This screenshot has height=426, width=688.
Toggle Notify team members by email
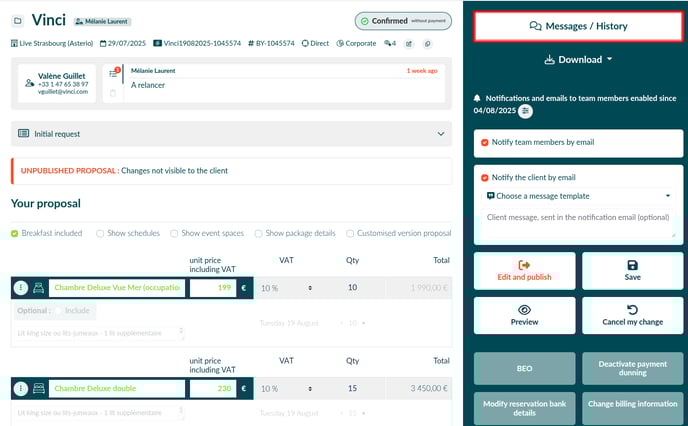485,142
